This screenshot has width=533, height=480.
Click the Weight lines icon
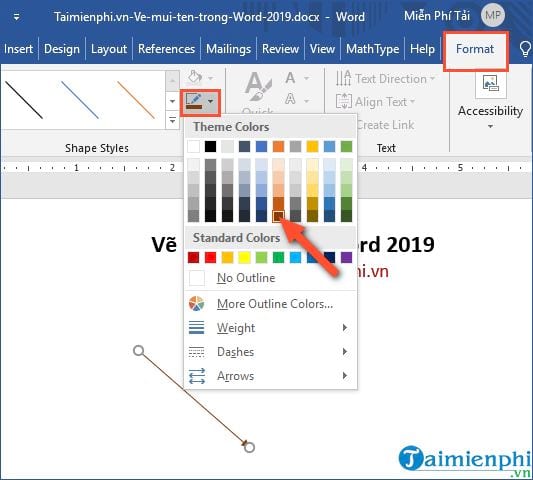click(x=196, y=328)
